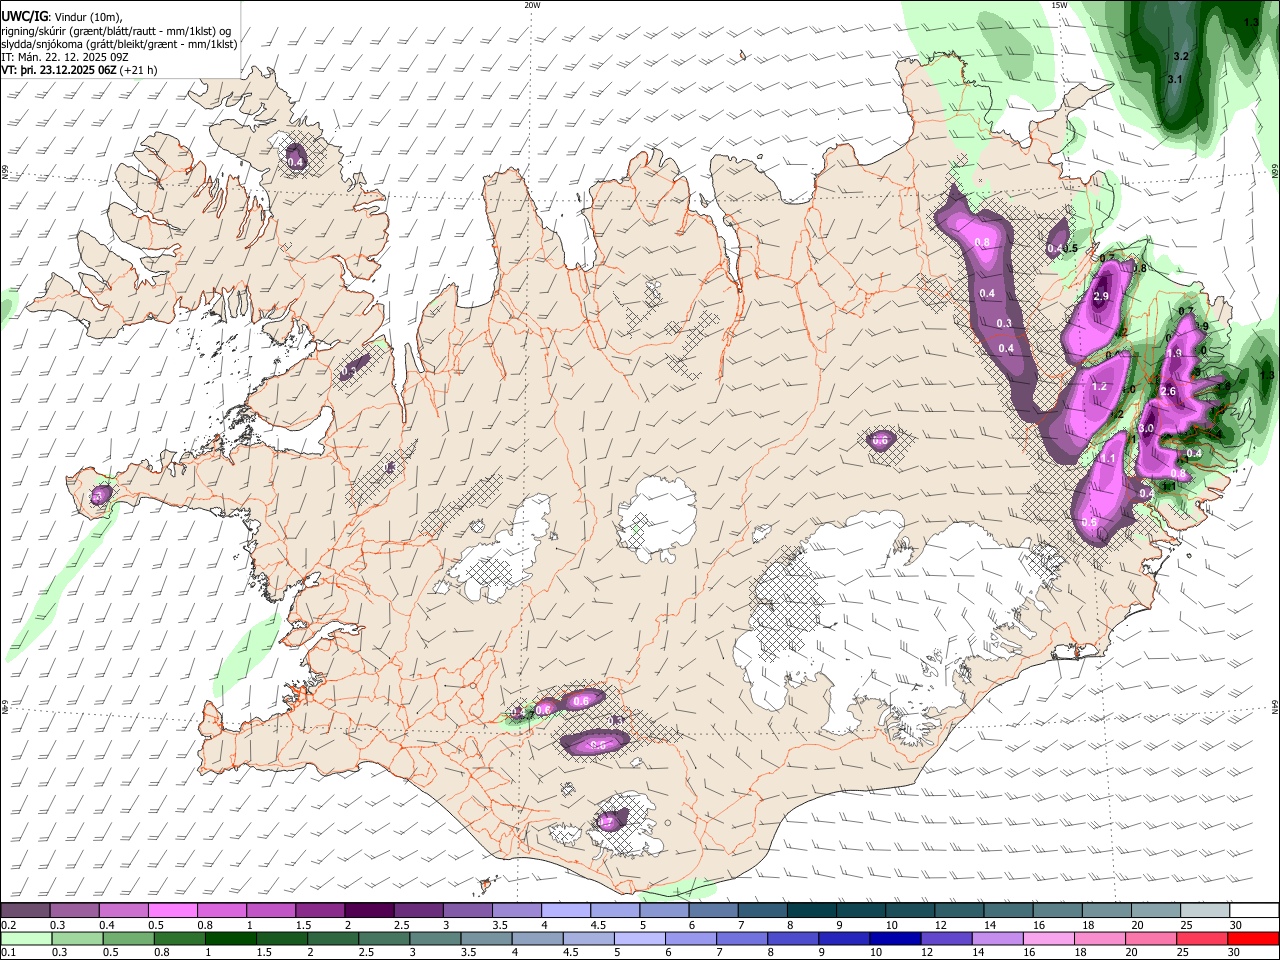The image size is (1280, 960).
Task: Click the 2.9 snowfall value on map
Action: 1101,297
